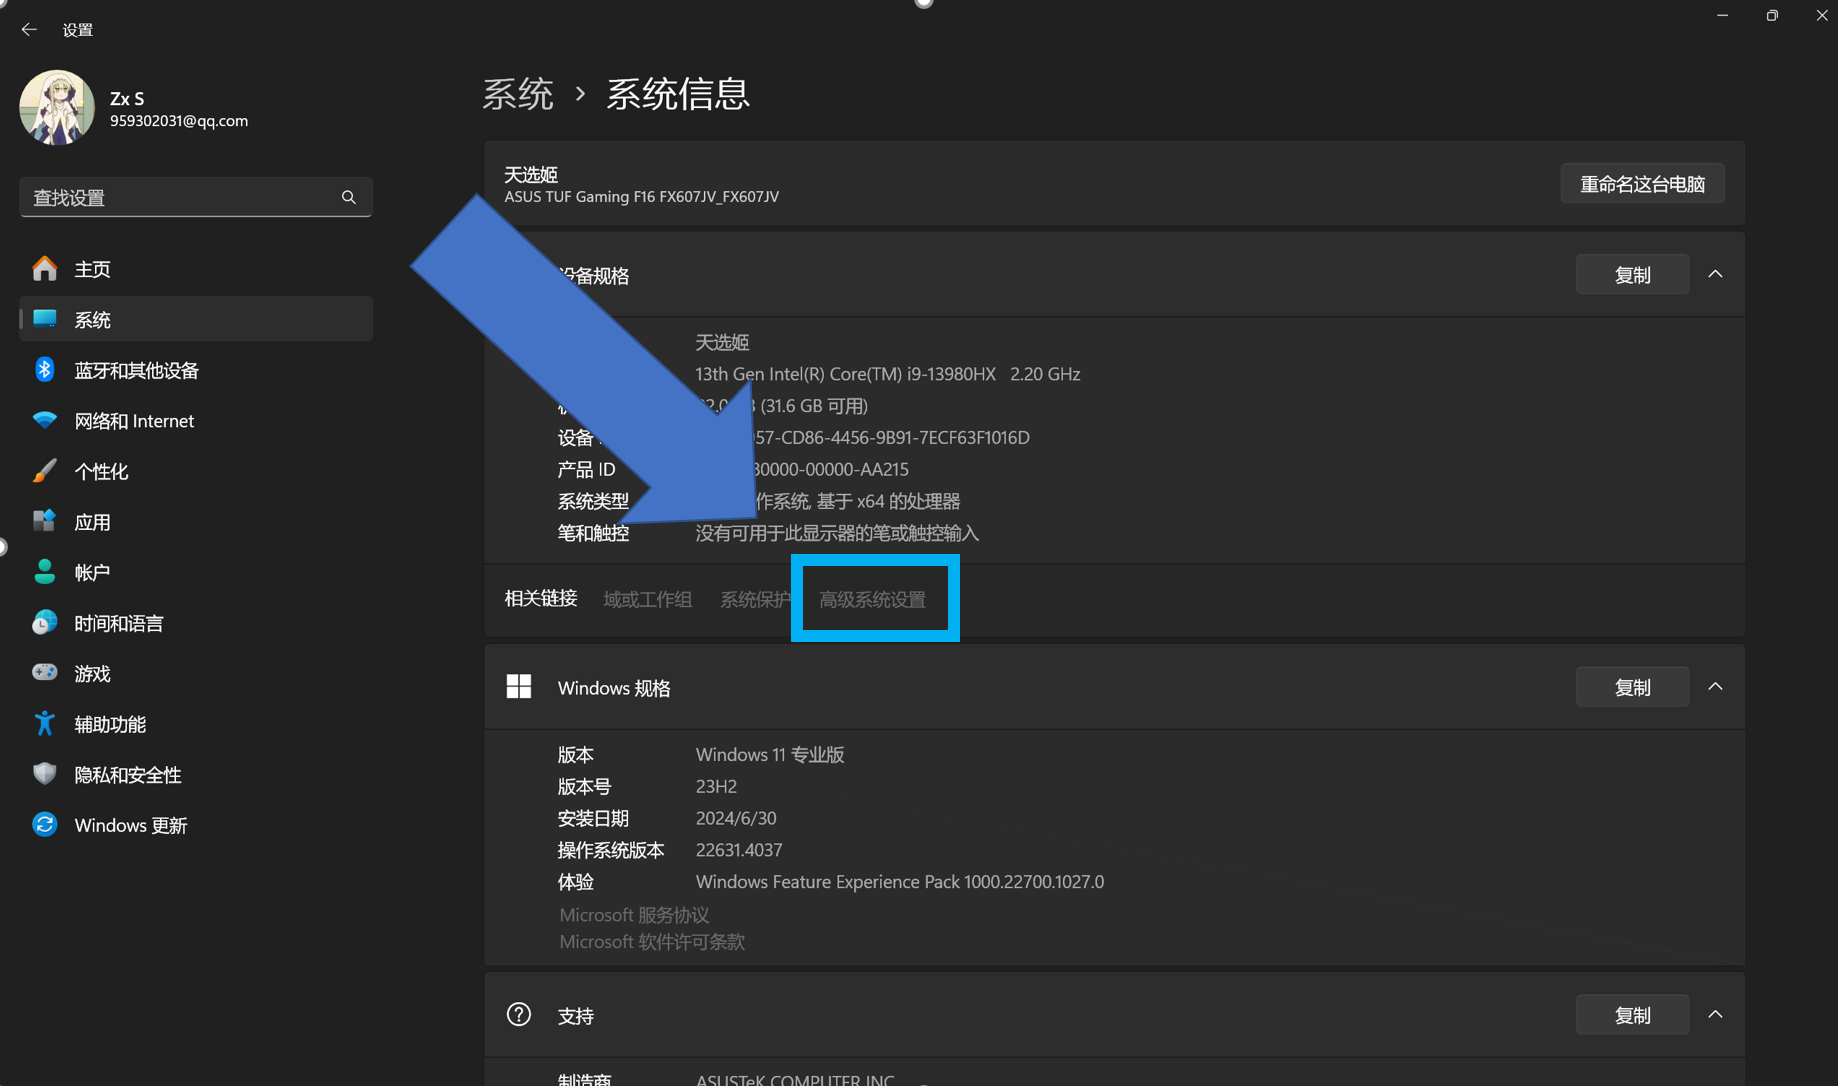Click the 系统 breadcrumb link
Viewport: 1838px width, 1086px height.
(518, 94)
